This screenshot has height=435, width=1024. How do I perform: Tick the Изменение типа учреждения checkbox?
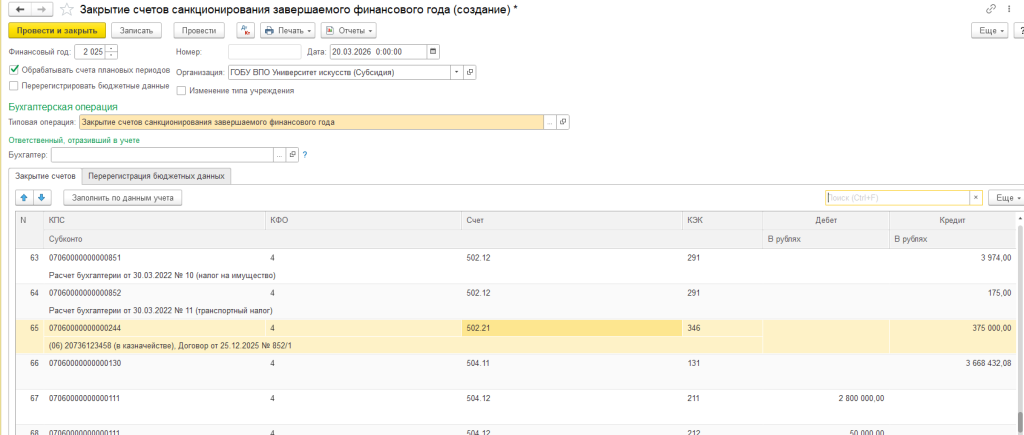coord(181,91)
